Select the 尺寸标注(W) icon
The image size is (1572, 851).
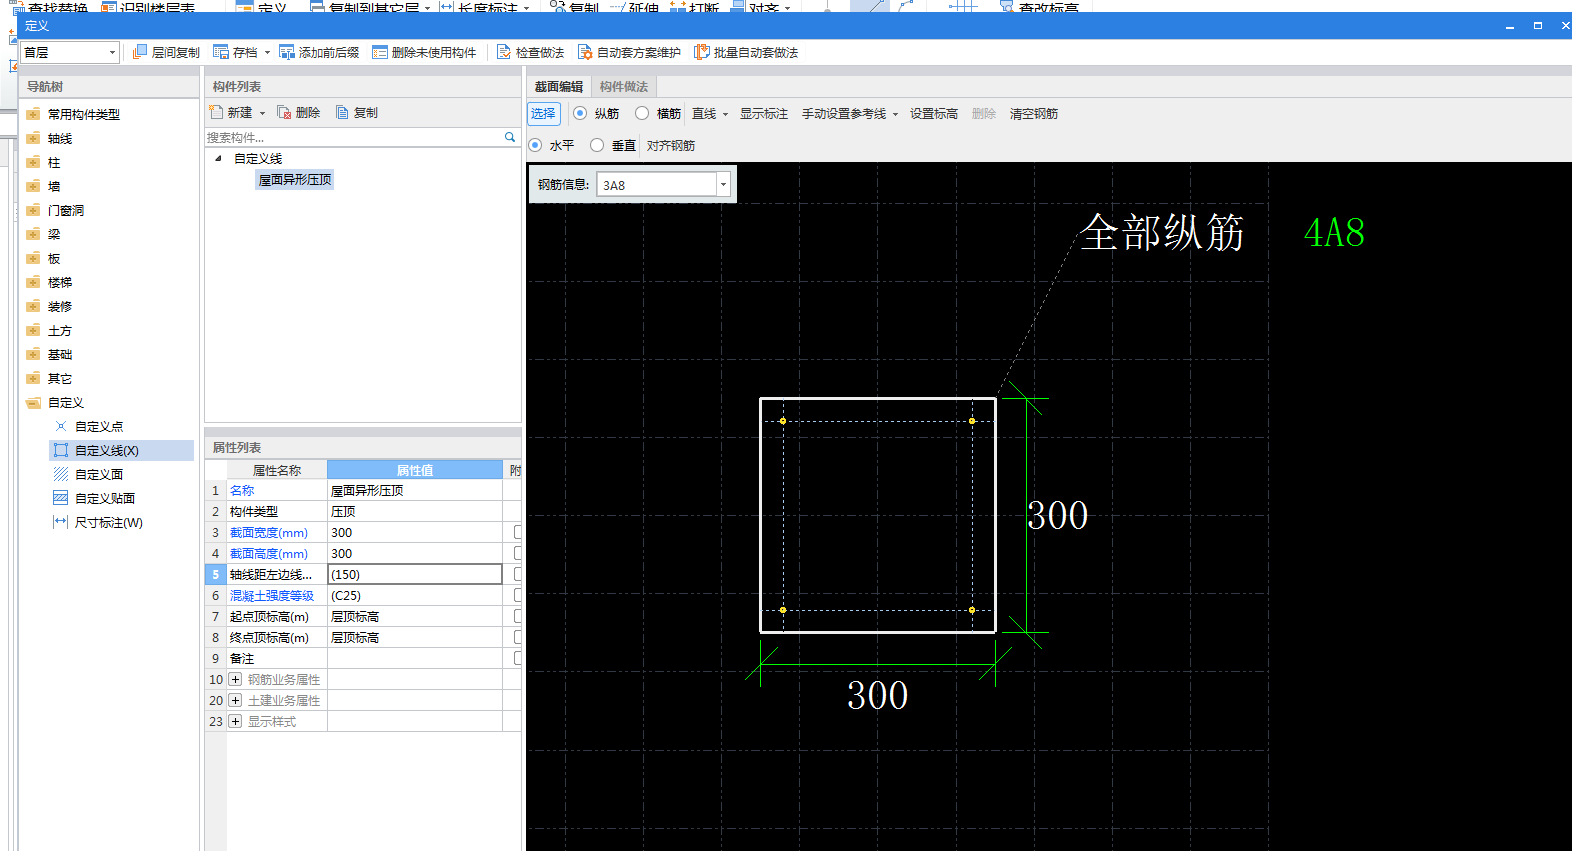pos(61,522)
